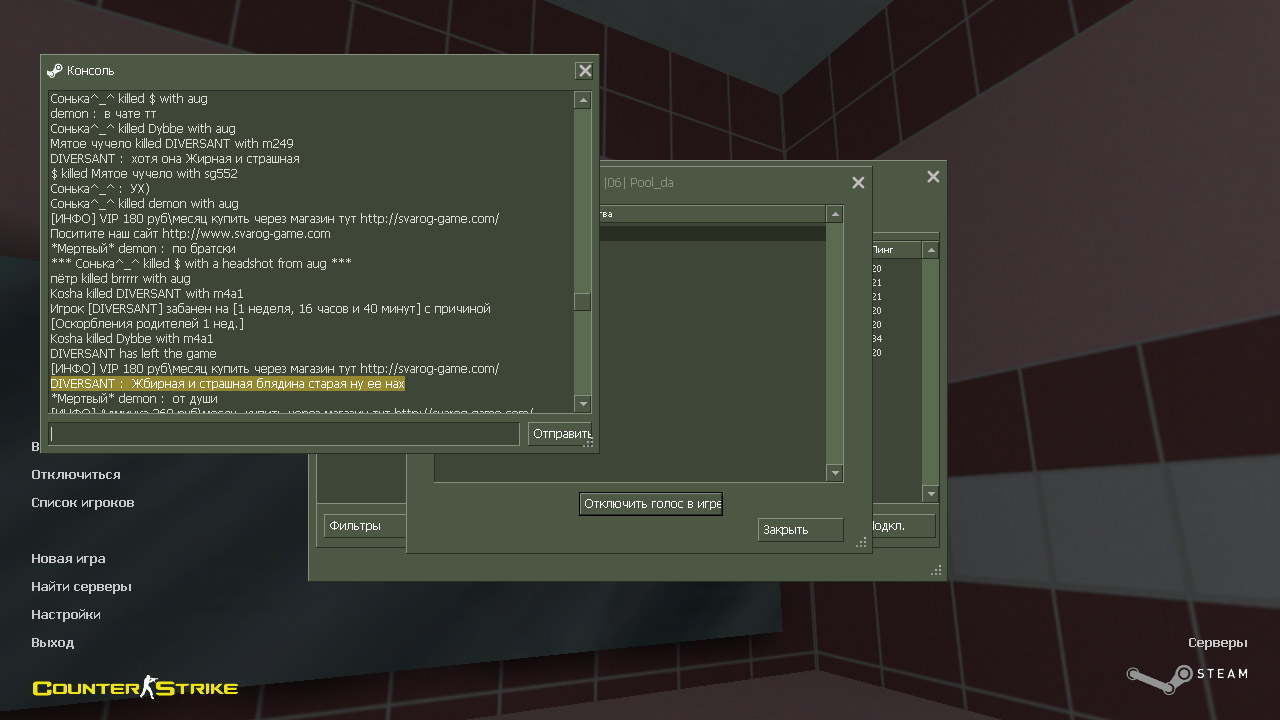
Task: Click the line 'DIVERSANT : хотя она Жирная и страшная'
Action: 175,159
